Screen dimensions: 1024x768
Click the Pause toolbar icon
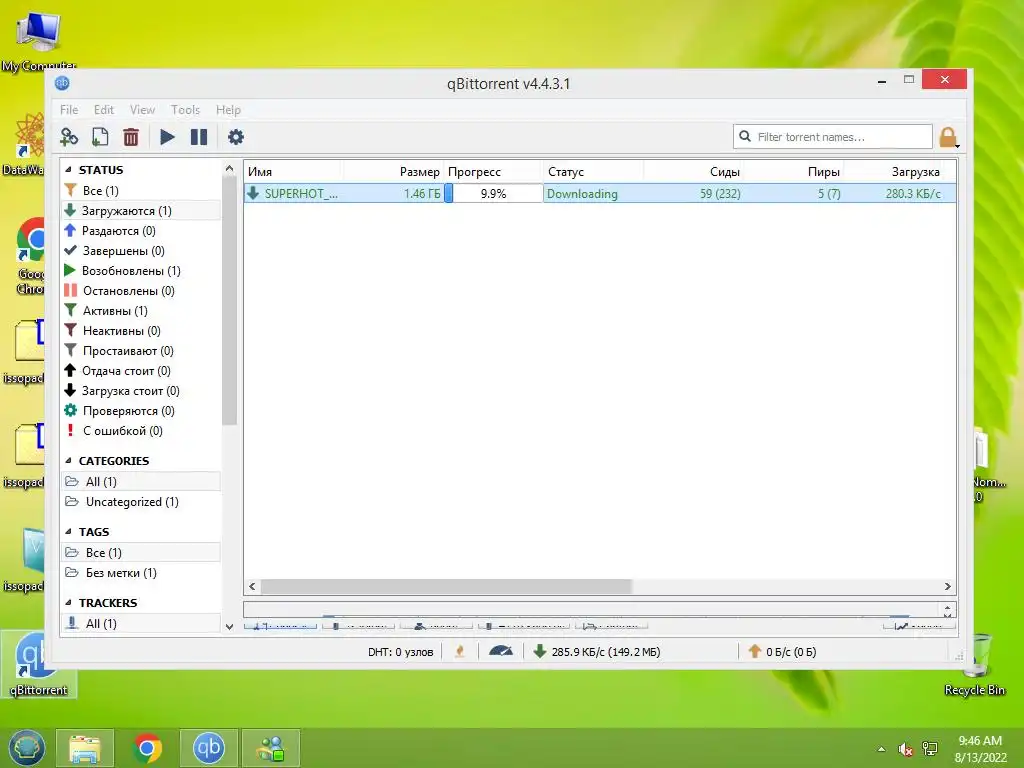click(x=199, y=137)
